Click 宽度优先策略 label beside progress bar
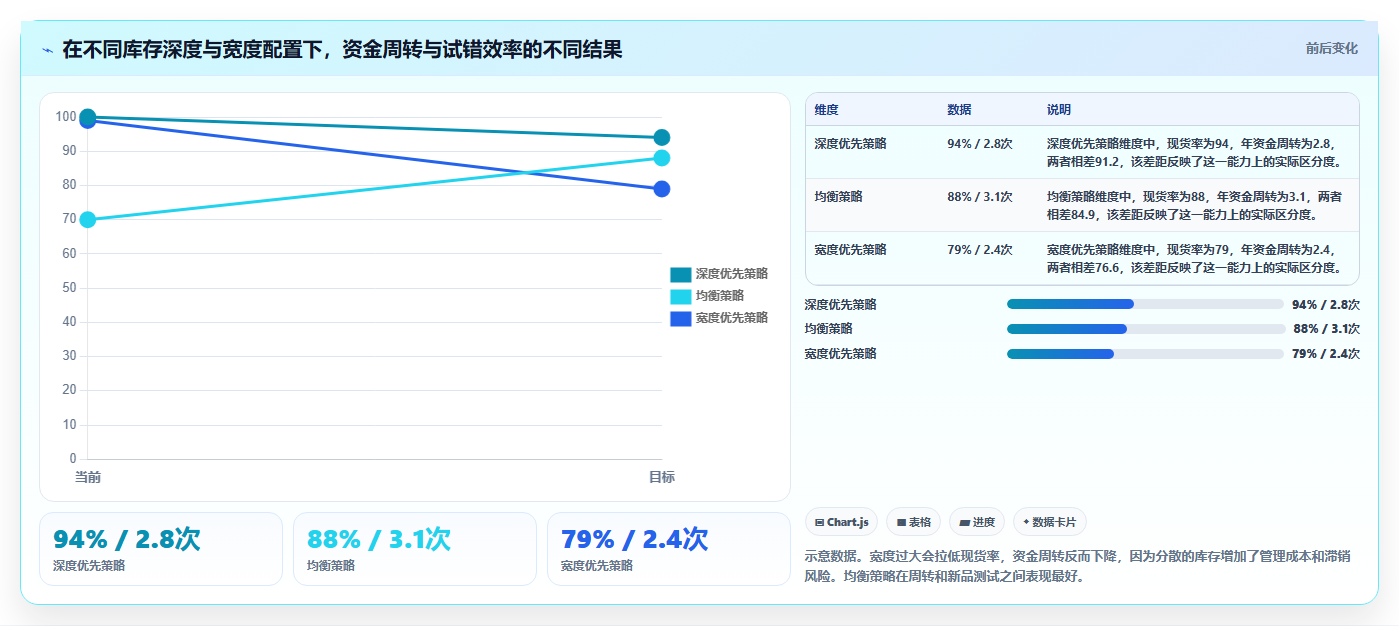The image size is (1399, 626). point(840,354)
